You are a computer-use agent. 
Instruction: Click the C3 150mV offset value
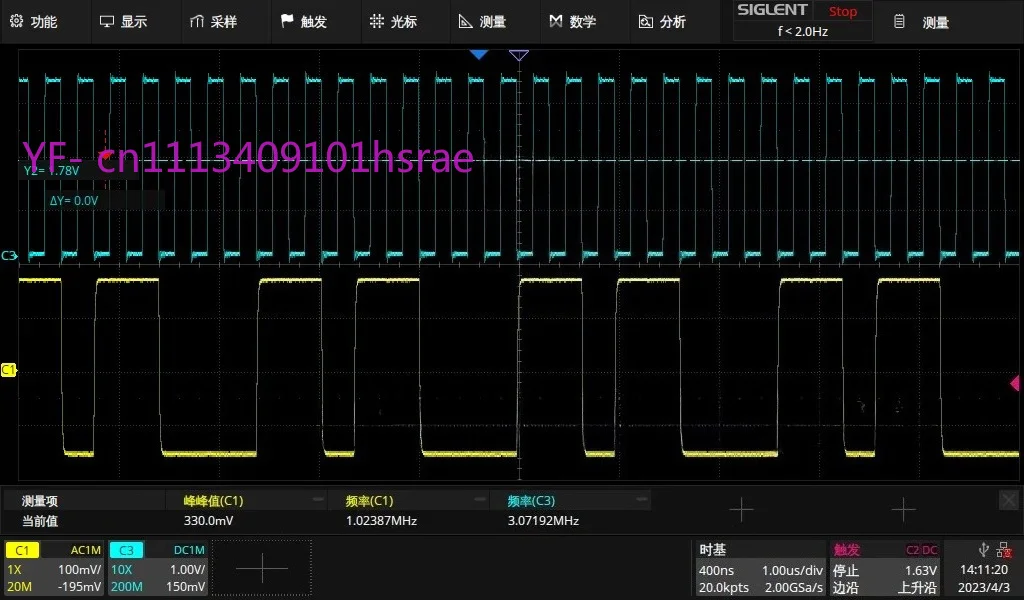(185, 586)
